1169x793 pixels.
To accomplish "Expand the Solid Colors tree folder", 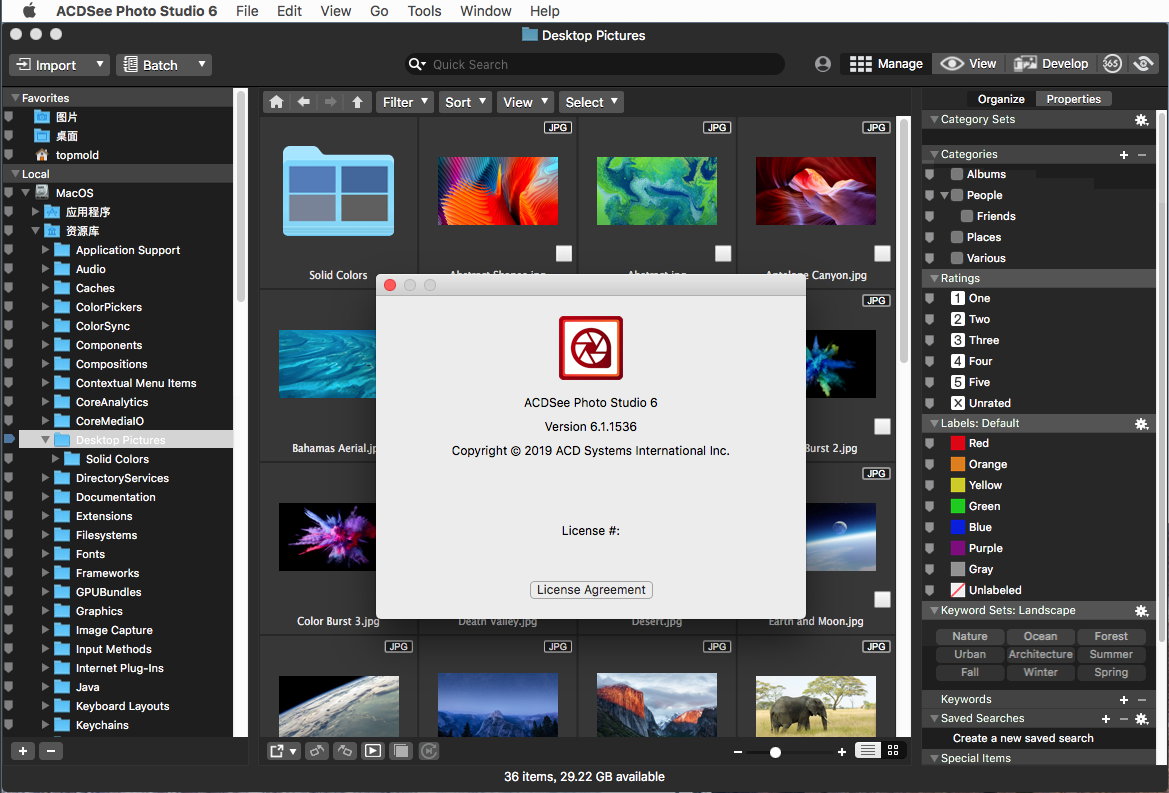I will coord(55,459).
